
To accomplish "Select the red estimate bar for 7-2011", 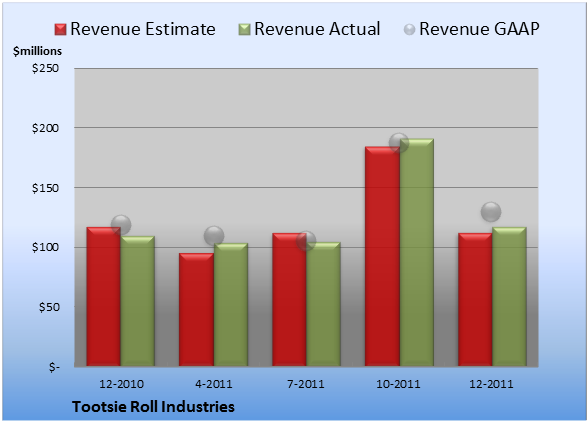I will (x=289, y=300).
